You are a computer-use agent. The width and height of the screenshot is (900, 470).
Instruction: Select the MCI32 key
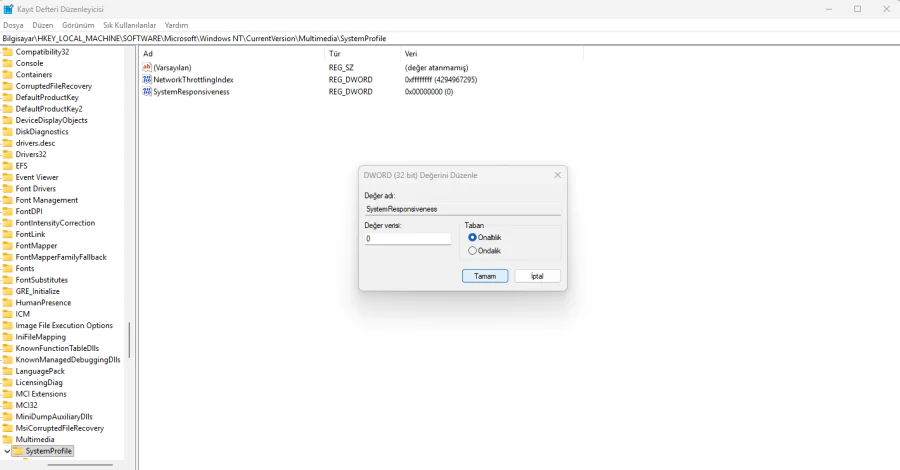pyautogui.click(x=26, y=405)
